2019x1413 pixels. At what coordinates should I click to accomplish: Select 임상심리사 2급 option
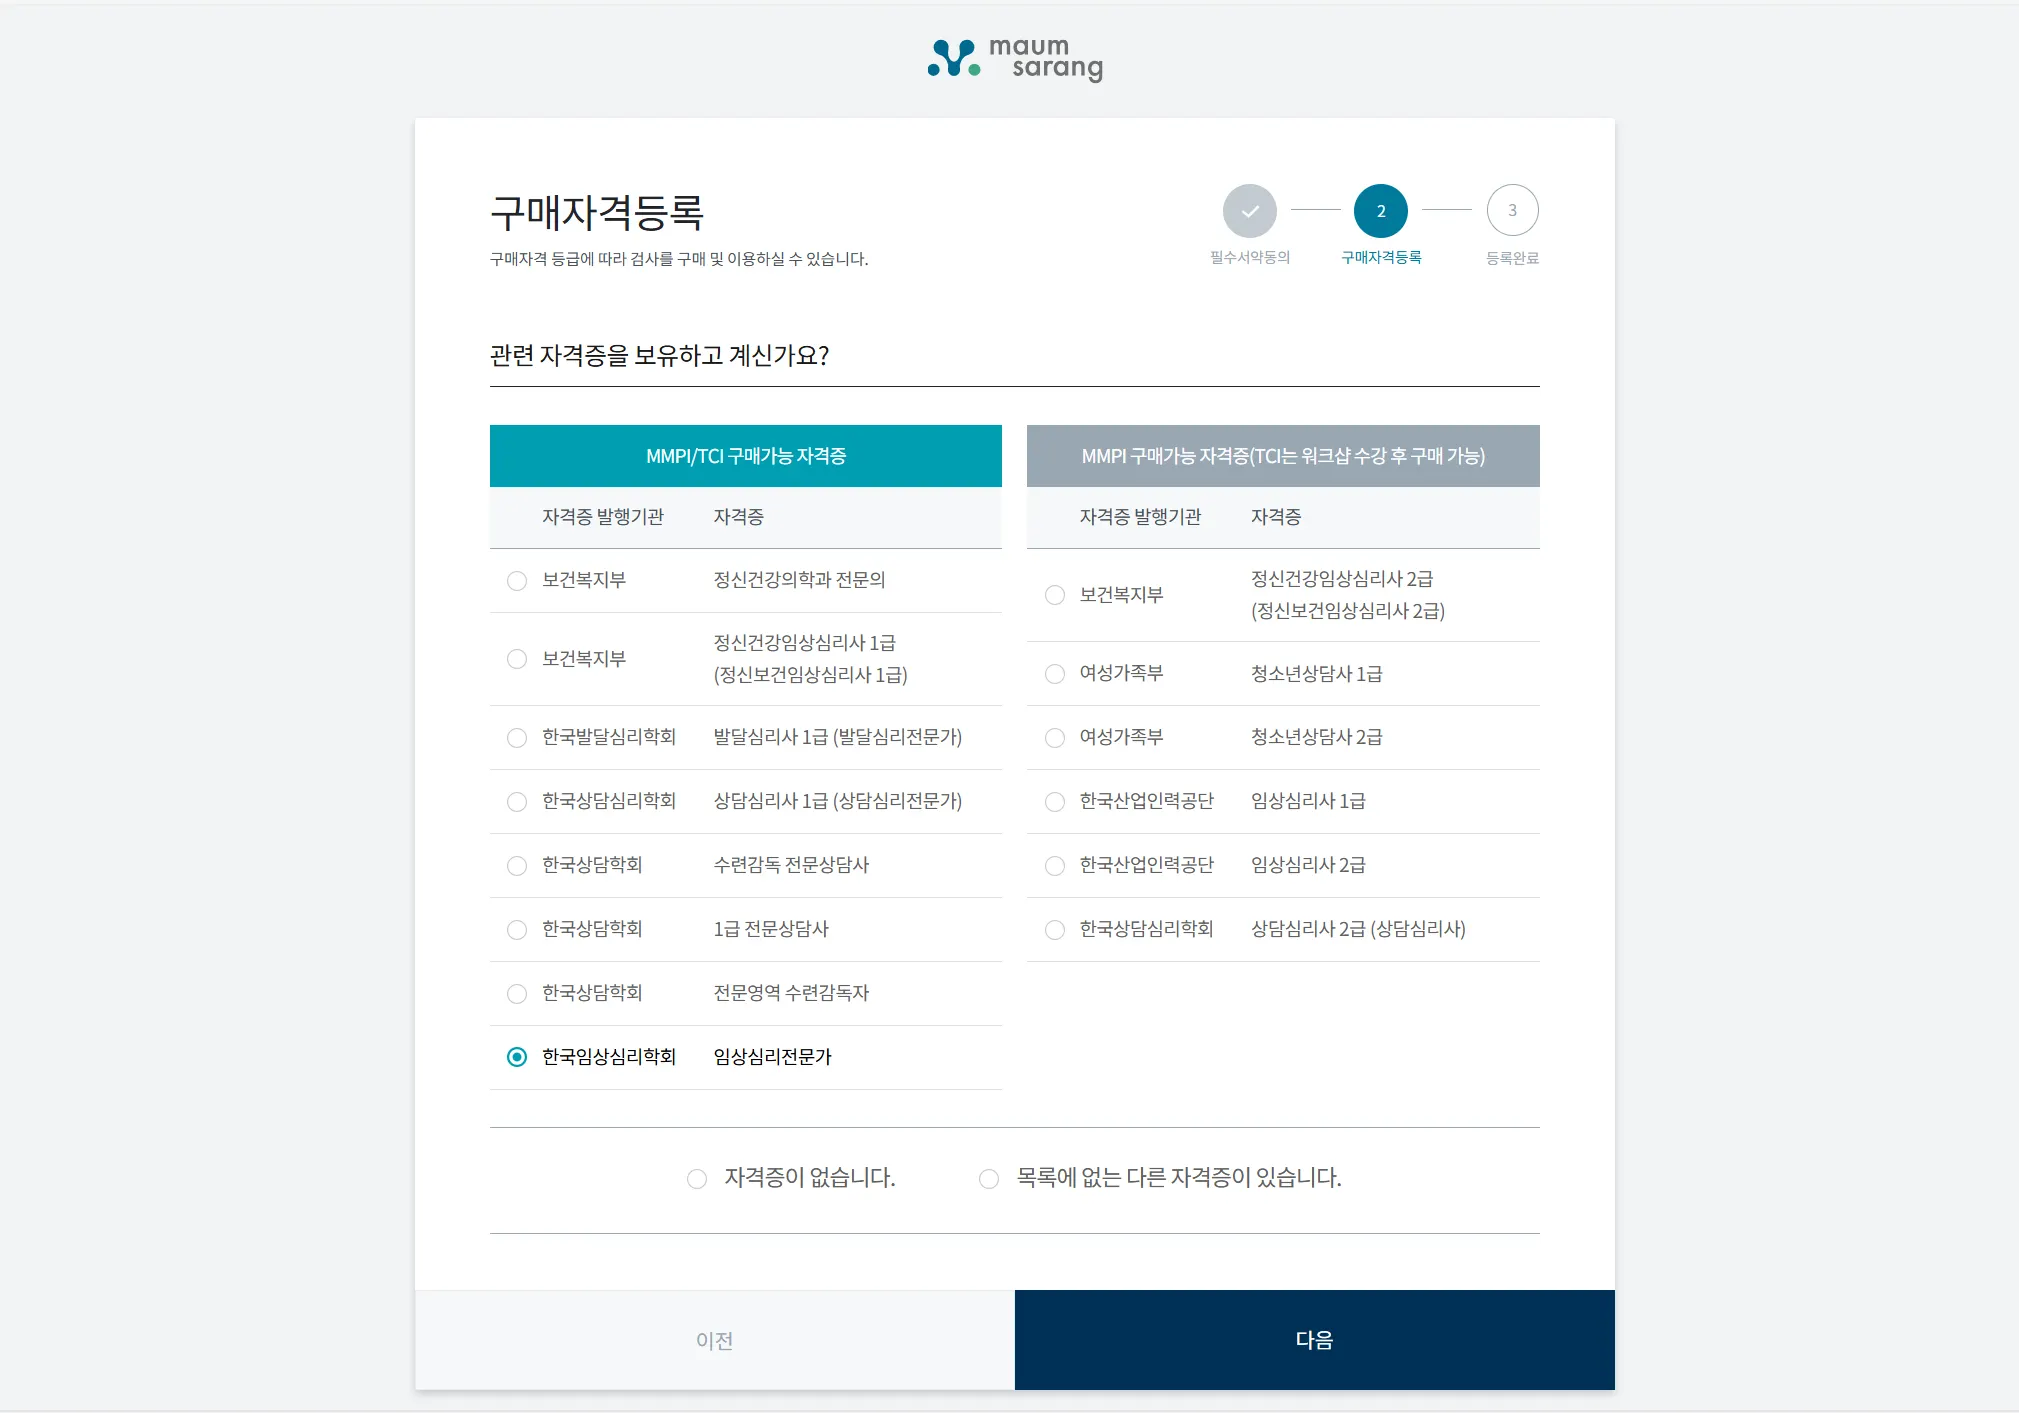tap(1055, 866)
